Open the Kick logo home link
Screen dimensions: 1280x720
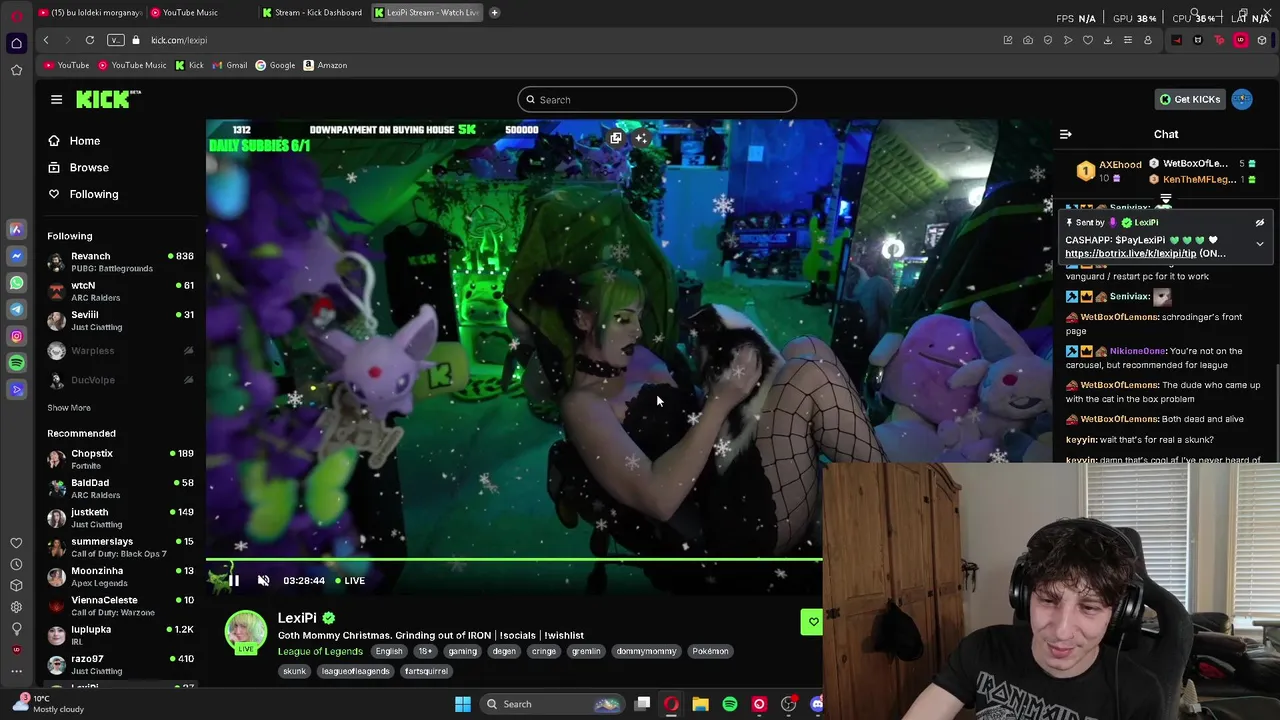point(108,99)
